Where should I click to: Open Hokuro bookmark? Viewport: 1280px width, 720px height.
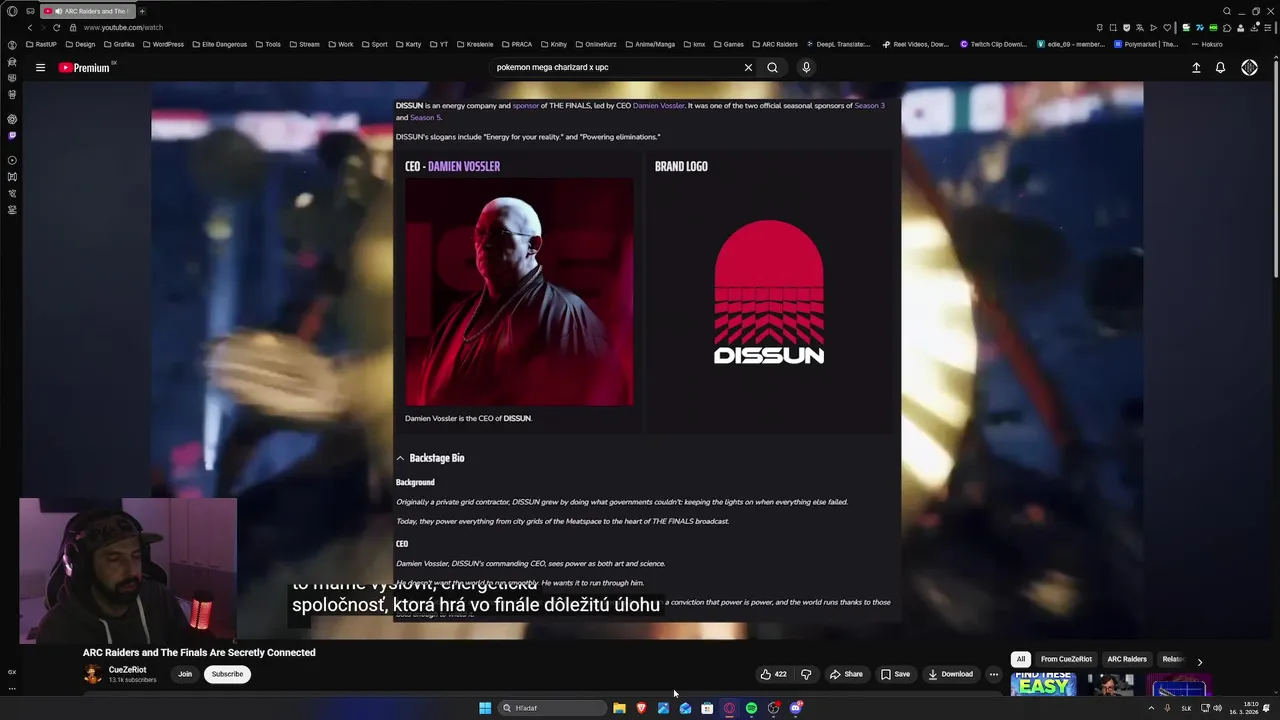click(x=1207, y=44)
